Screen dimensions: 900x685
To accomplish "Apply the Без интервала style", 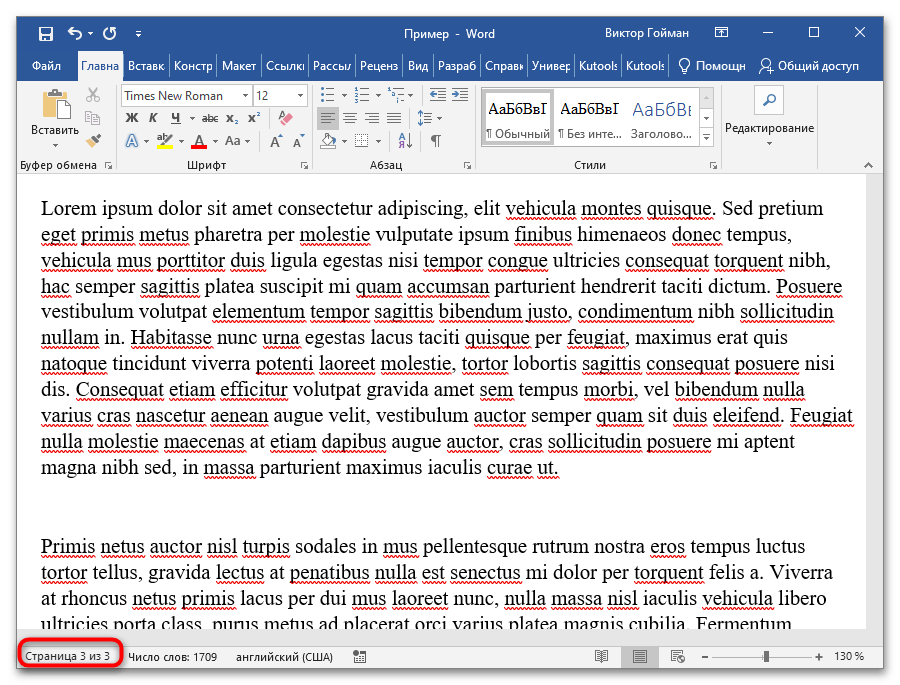I will [589, 117].
